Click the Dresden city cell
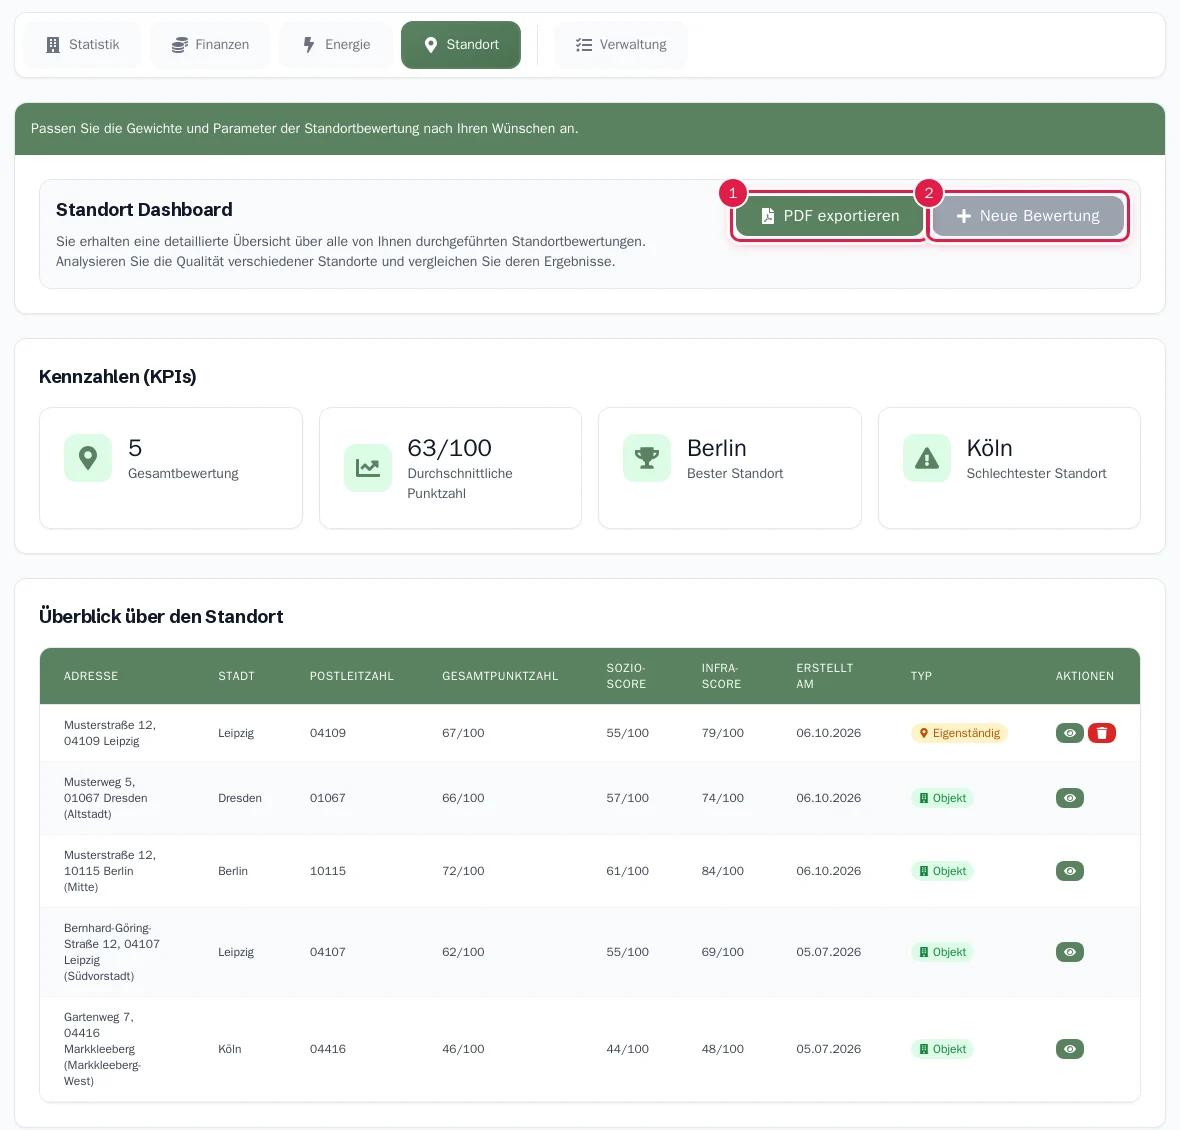The width and height of the screenshot is (1180, 1130). click(x=240, y=797)
